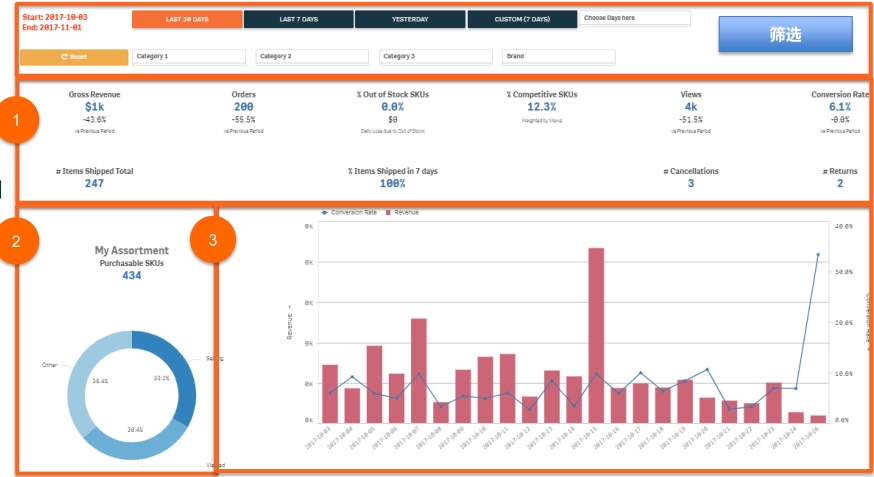Click the Gross Revenue $1k value
The image size is (874, 477).
pos(95,106)
